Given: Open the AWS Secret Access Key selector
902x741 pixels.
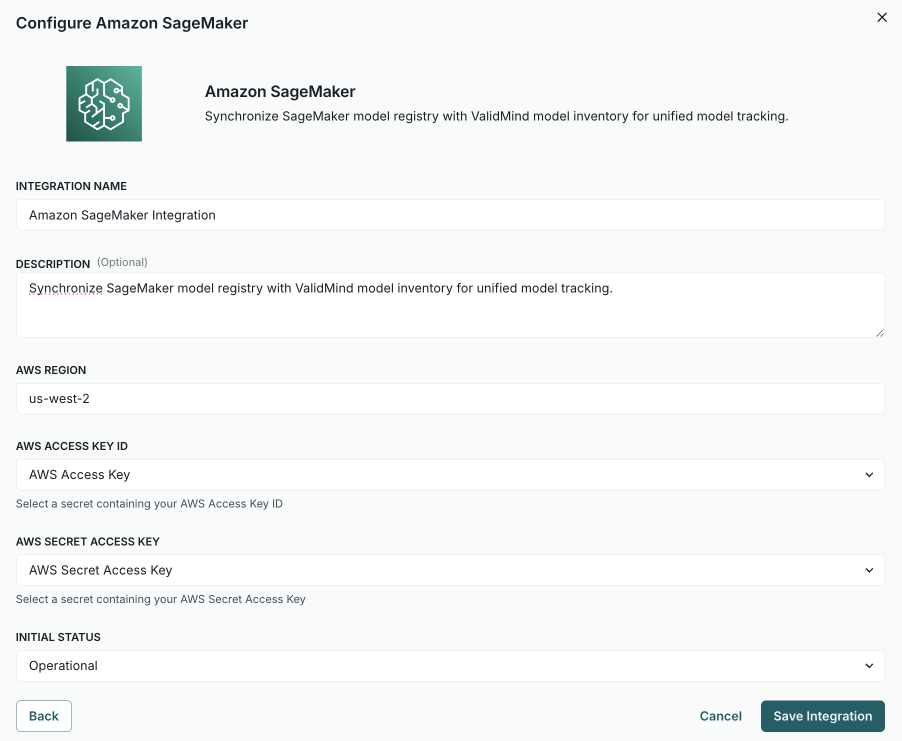Looking at the screenshot, I should (x=450, y=569).
